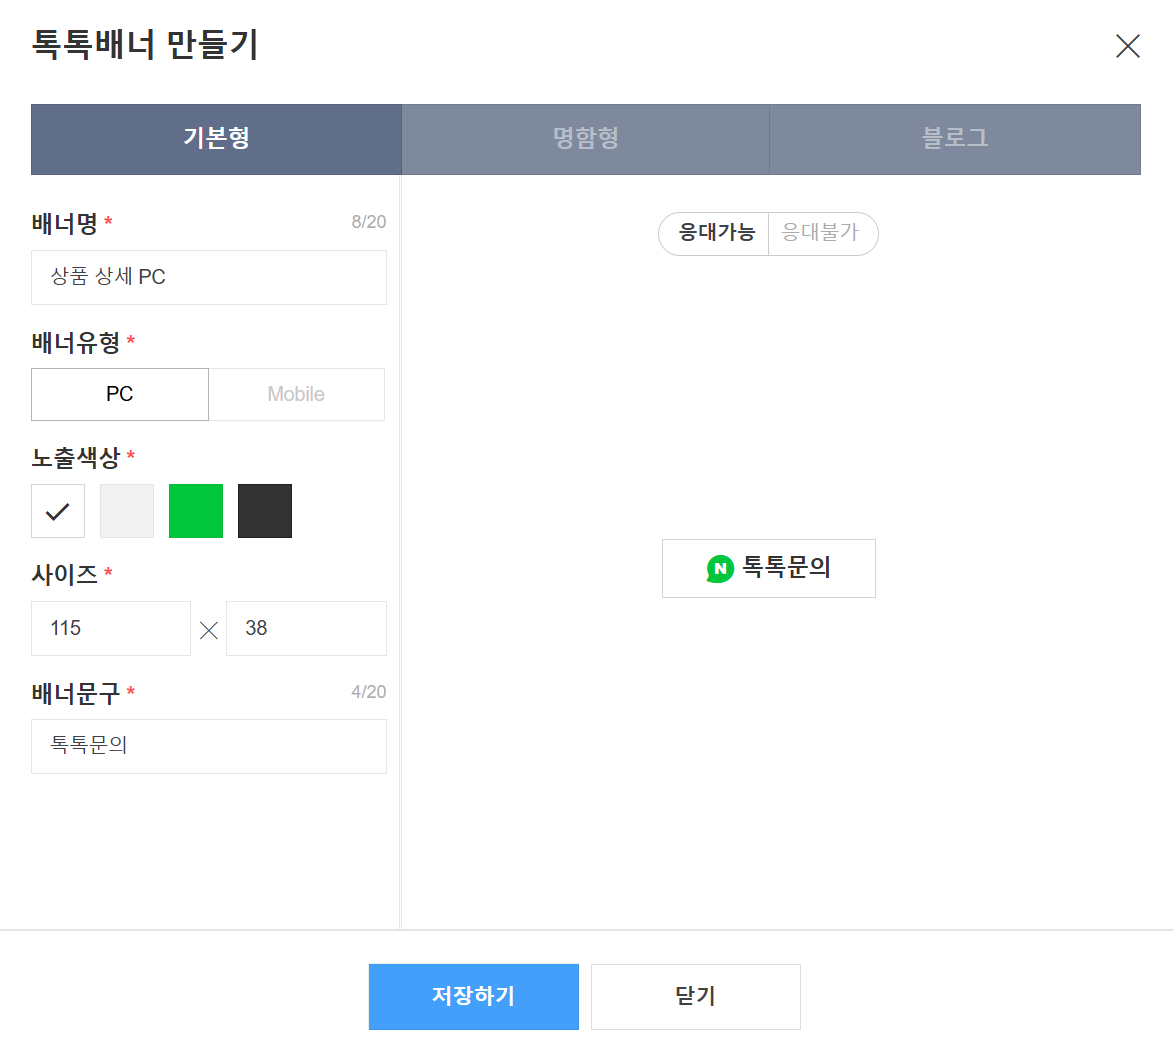The height and width of the screenshot is (1052, 1173).
Task: Switch to the 기본형 tab
Action: pyautogui.click(x=216, y=139)
